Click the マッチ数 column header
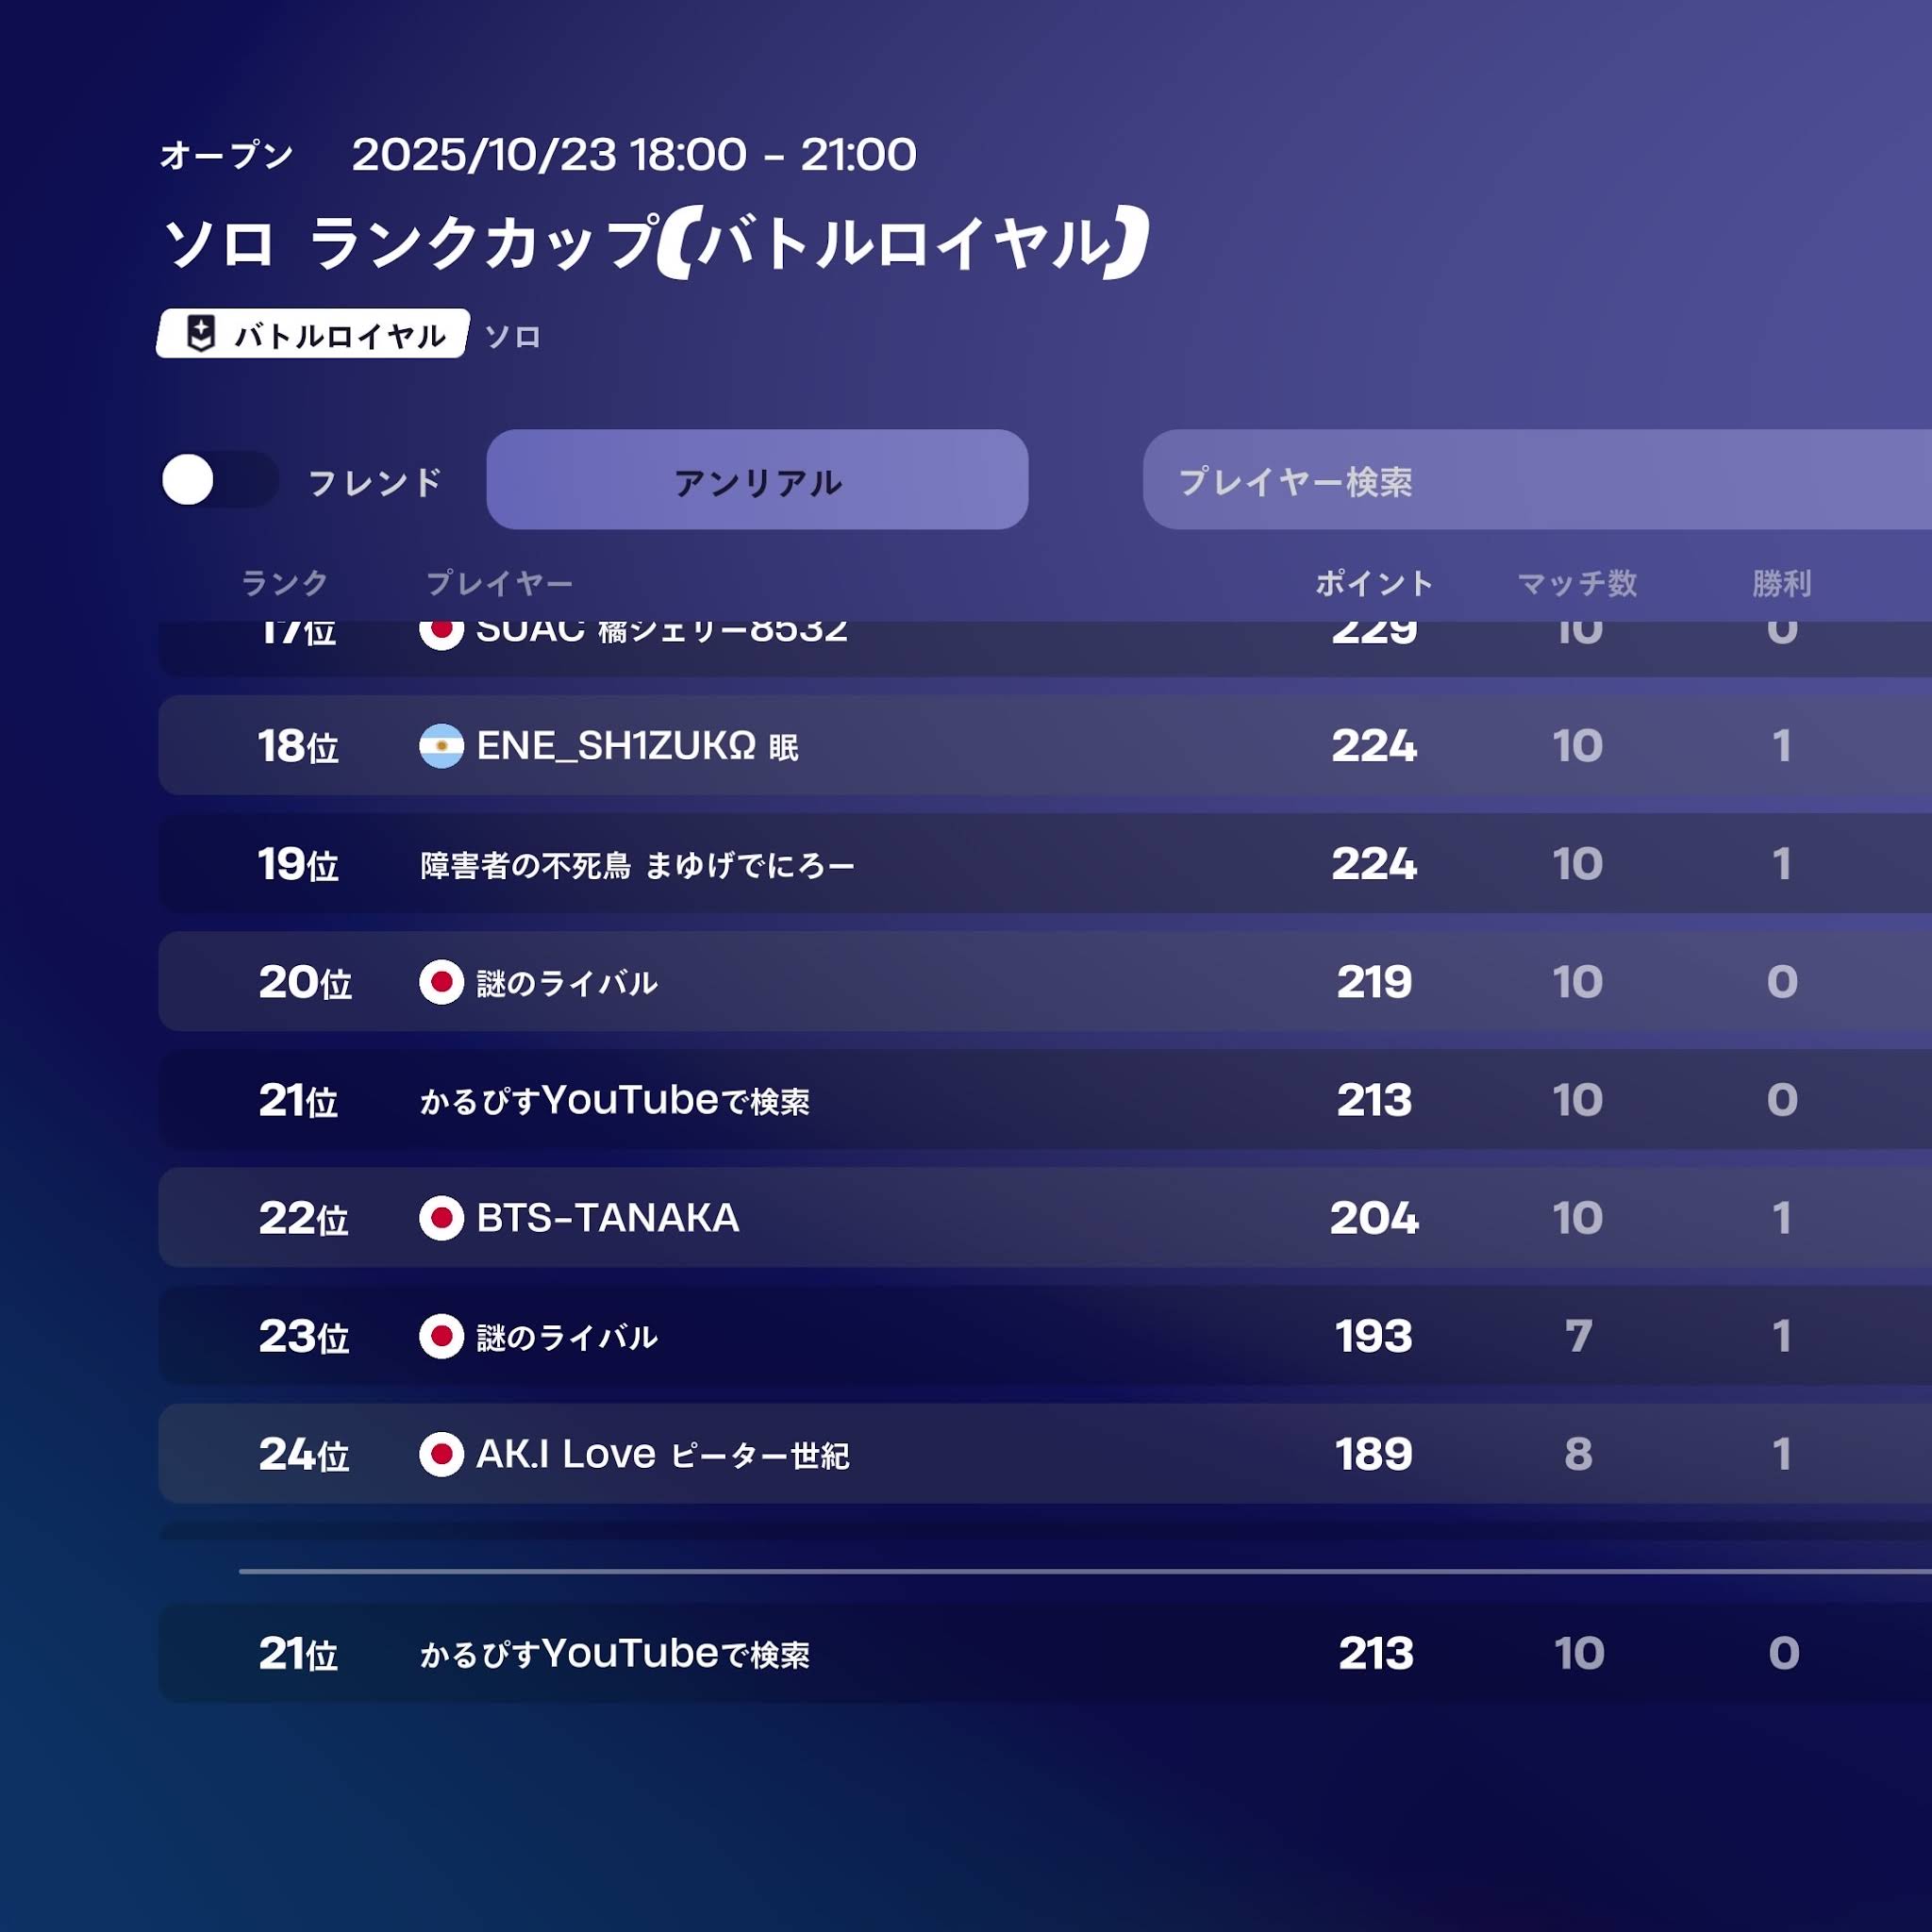The height and width of the screenshot is (1932, 1932). point(1577,583)
